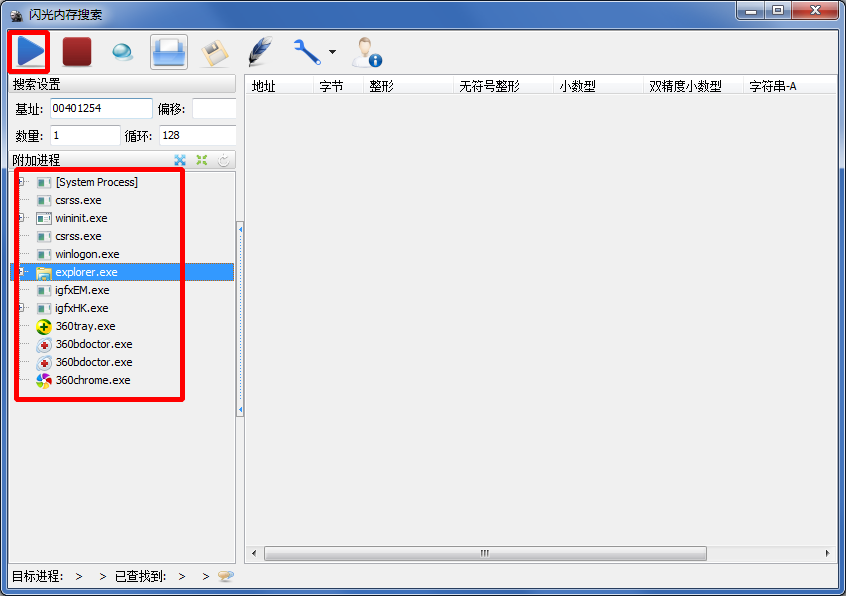Click the 循环 input field
Image resolution: width=846 pixels, height=596 pixels.
[x=198, y=135]
